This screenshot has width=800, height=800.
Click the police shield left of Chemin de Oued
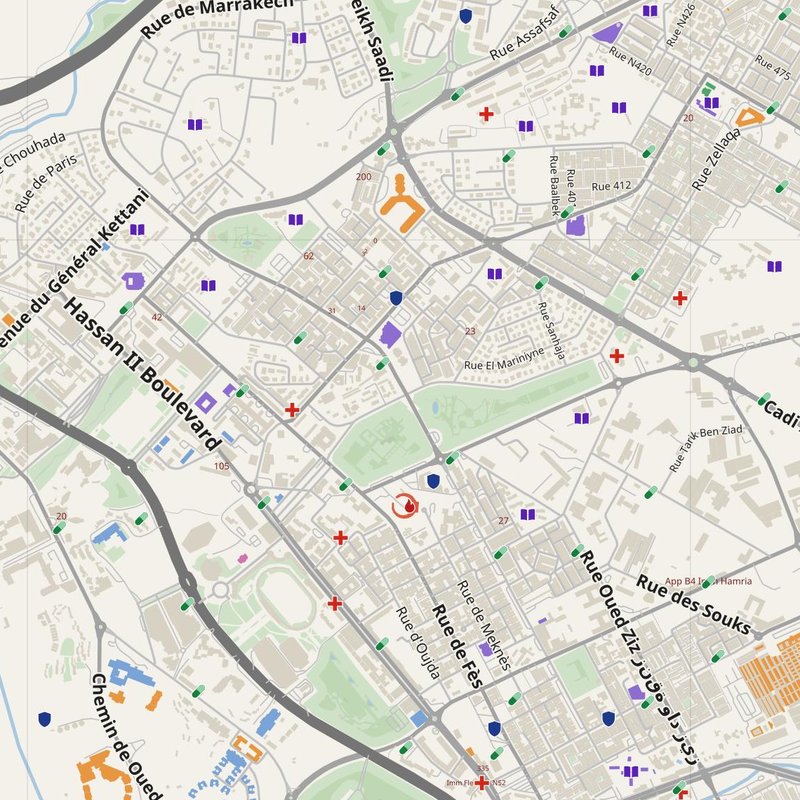pos(45,719)
